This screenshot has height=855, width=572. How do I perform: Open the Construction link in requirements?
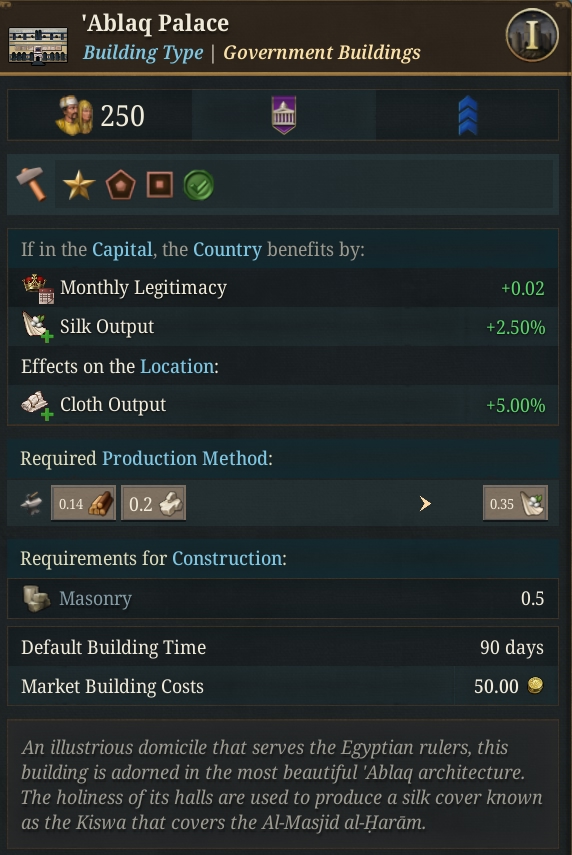227,558
